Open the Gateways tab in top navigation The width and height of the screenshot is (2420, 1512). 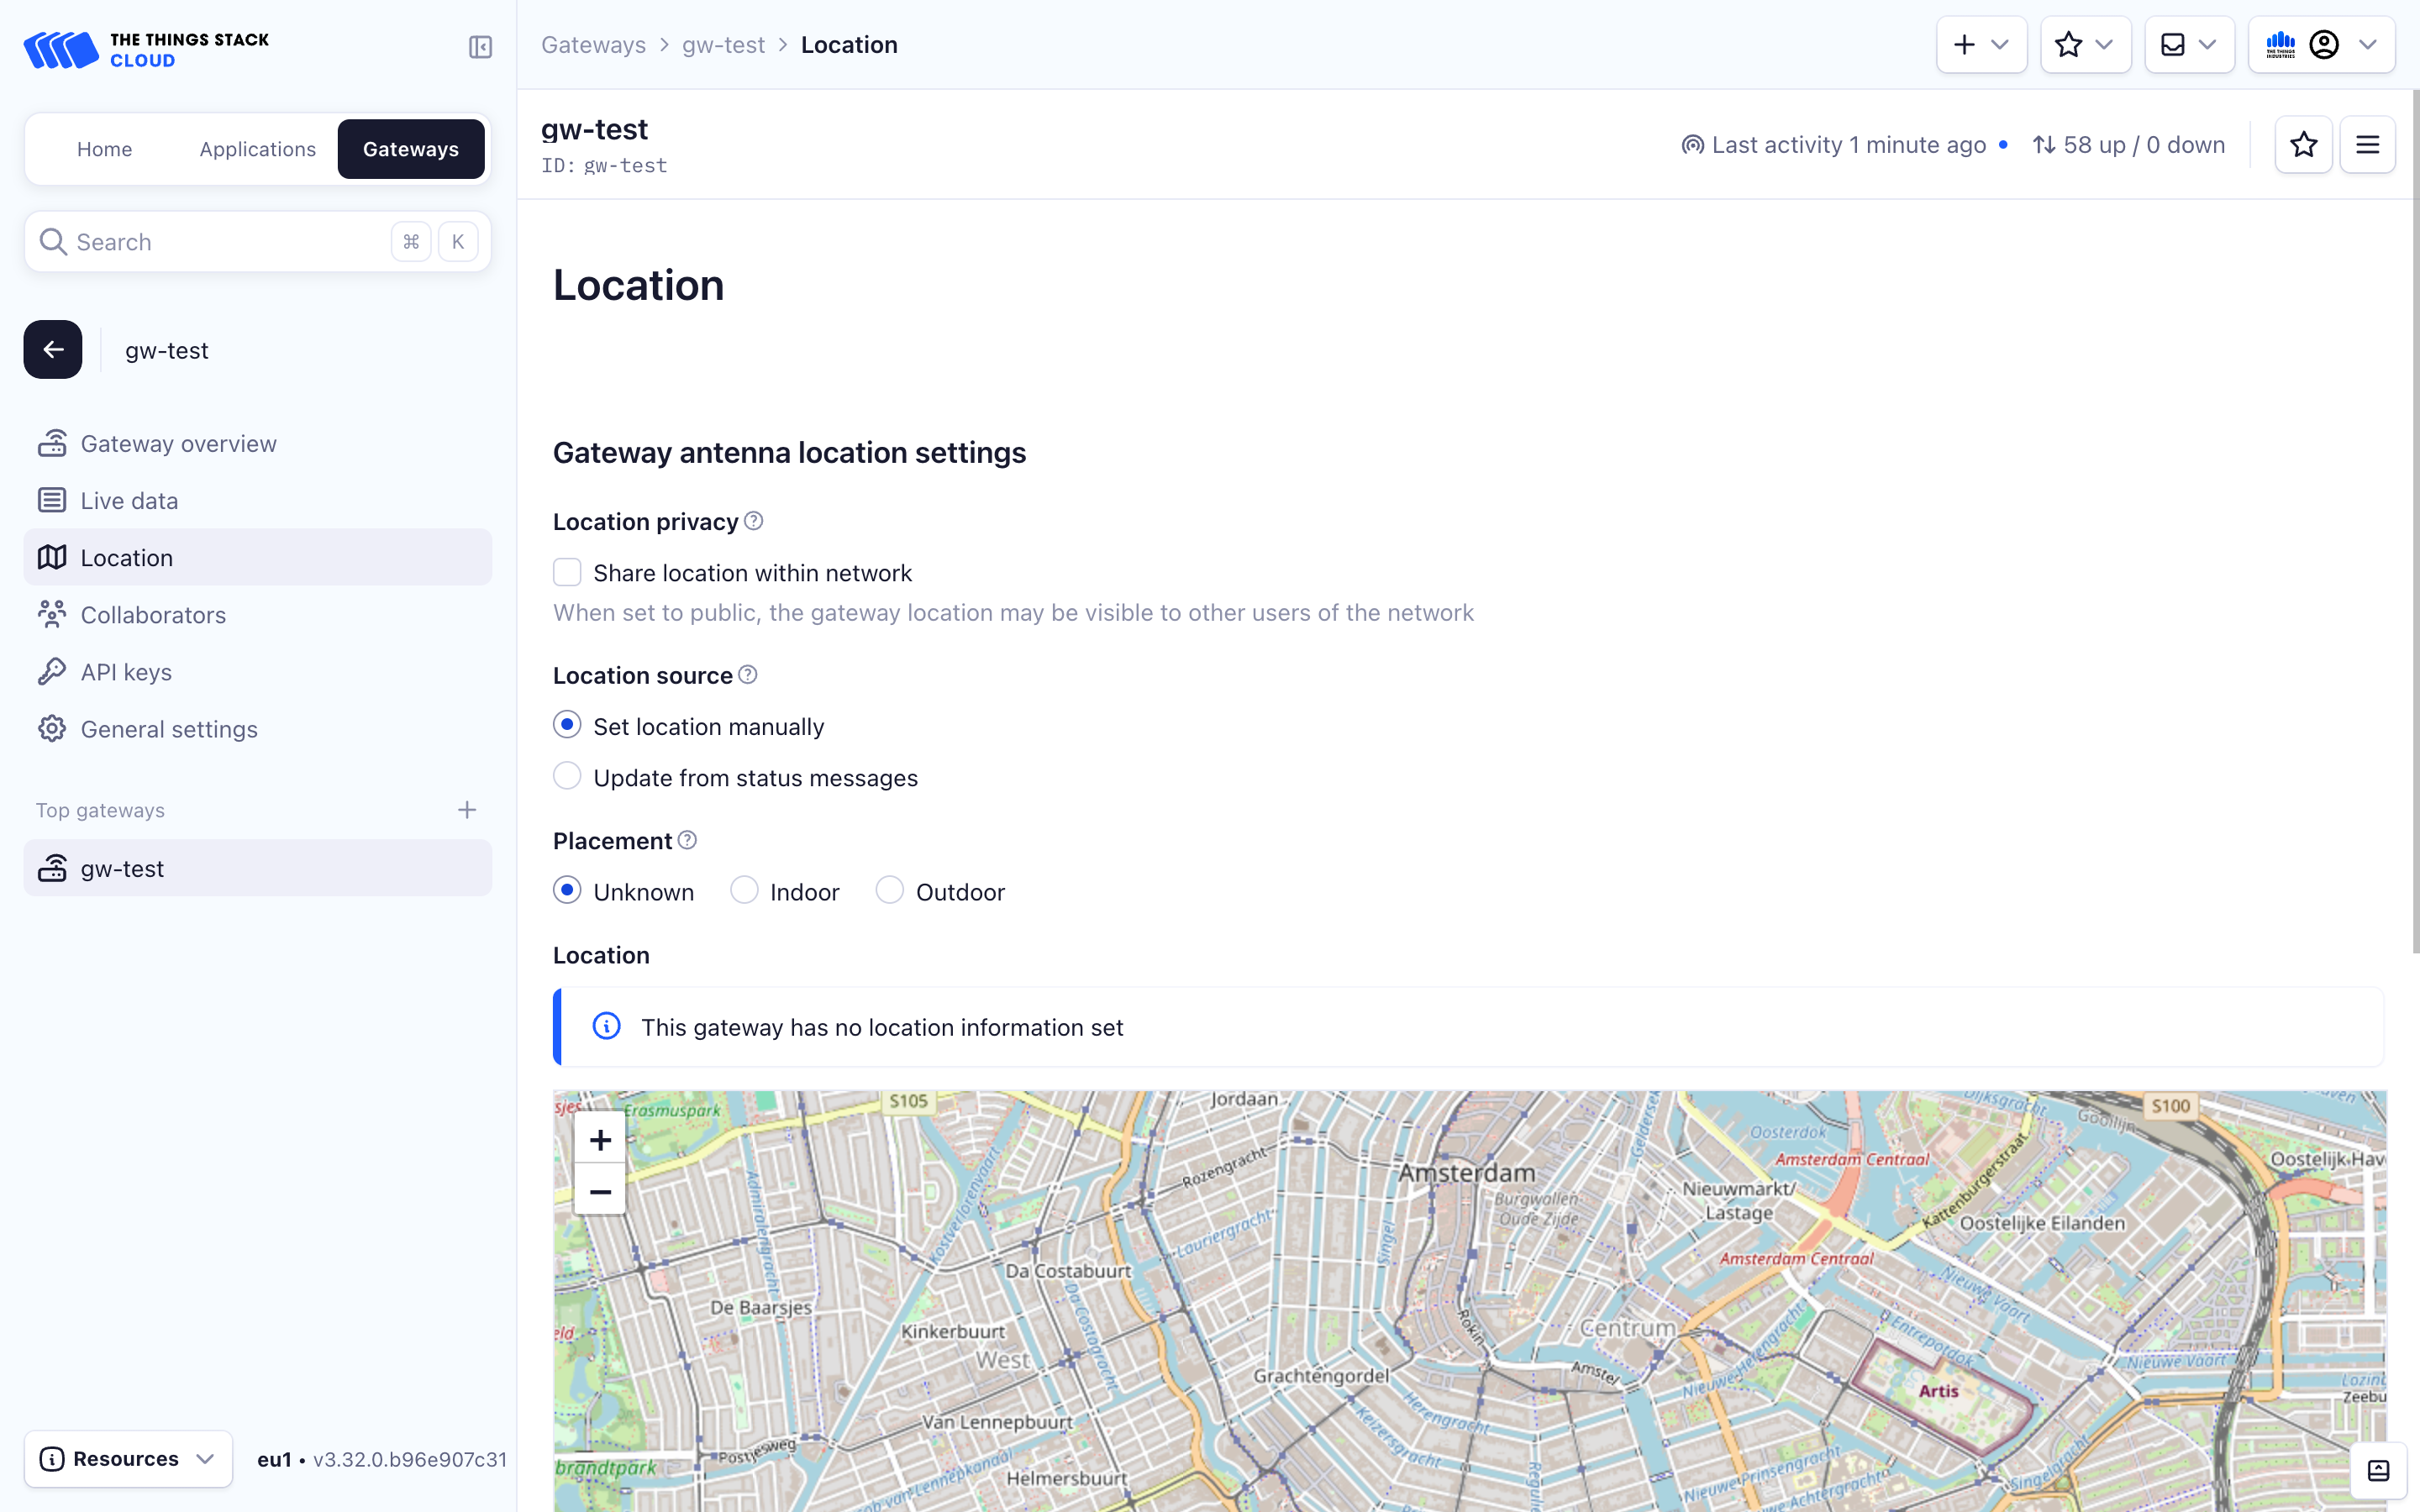[409, 148]
